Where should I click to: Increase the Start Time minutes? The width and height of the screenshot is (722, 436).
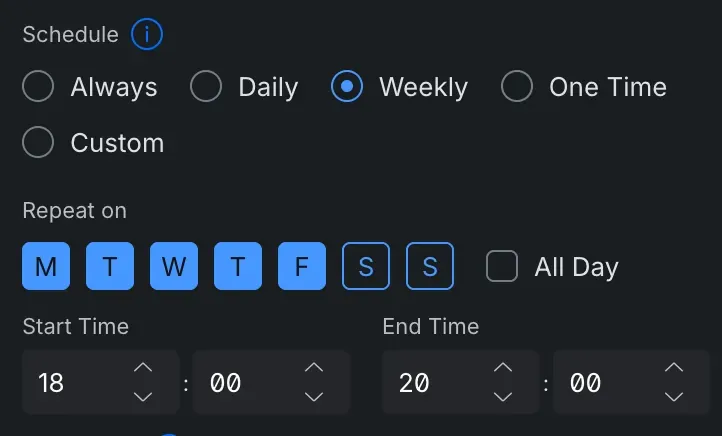click(314, 368)
